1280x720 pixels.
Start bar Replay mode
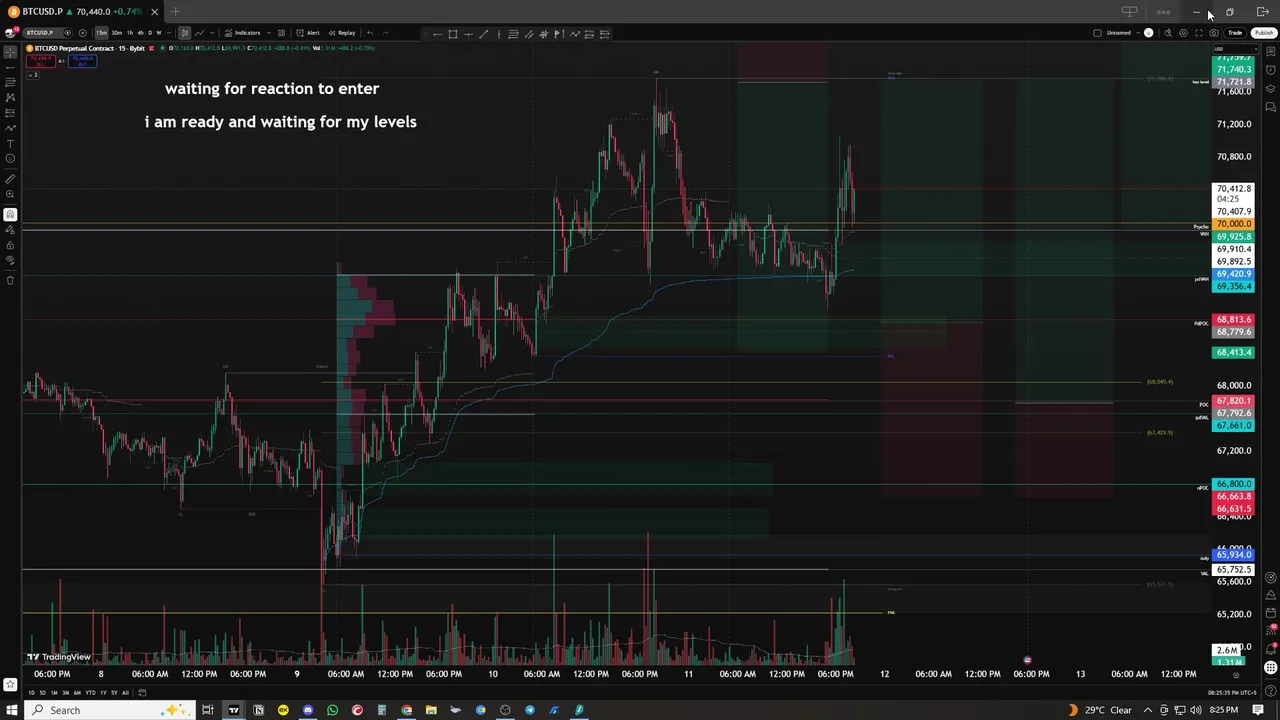(341, 33)
